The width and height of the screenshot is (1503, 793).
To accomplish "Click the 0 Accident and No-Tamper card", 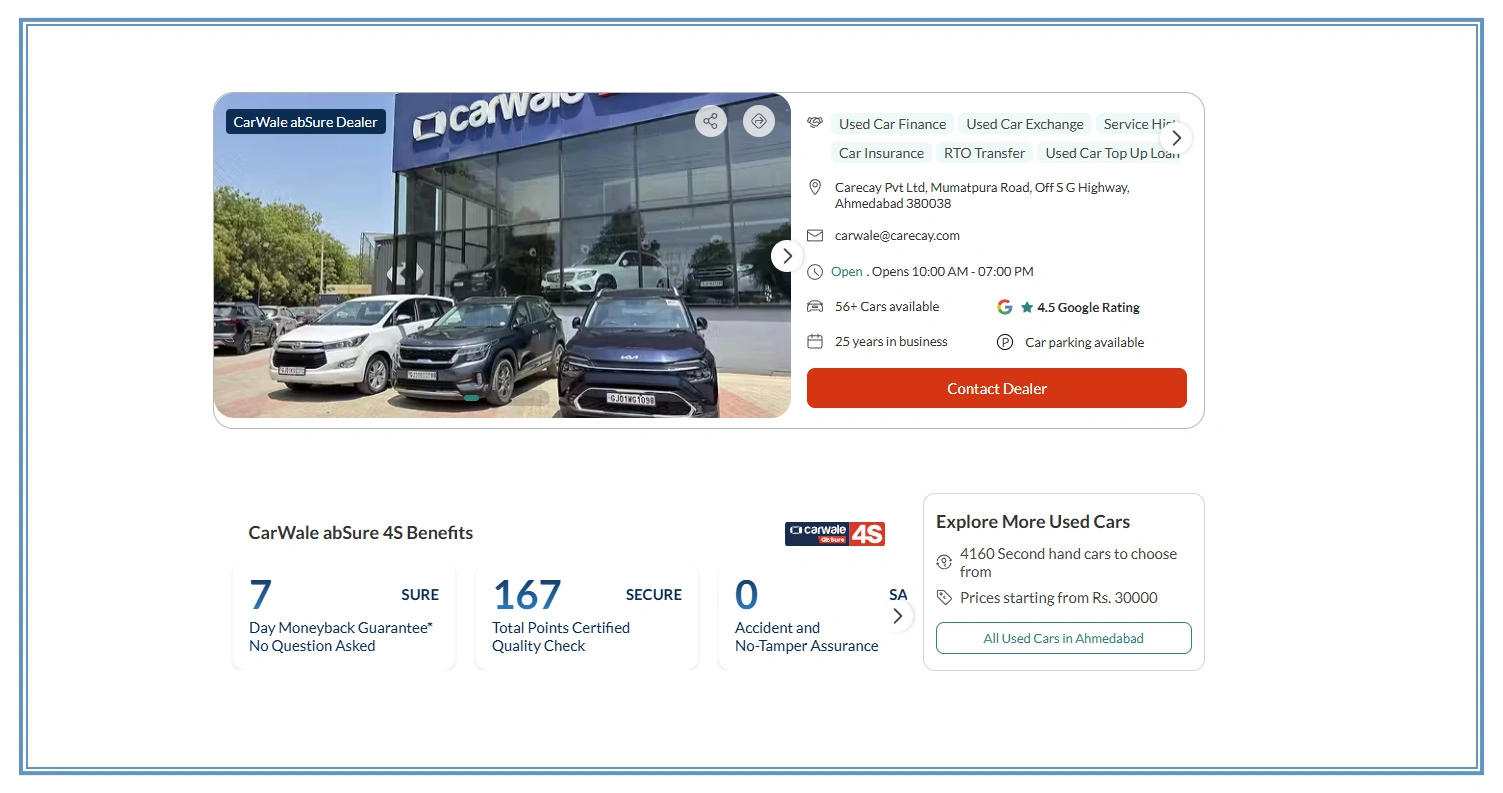I will pos(815,616).
